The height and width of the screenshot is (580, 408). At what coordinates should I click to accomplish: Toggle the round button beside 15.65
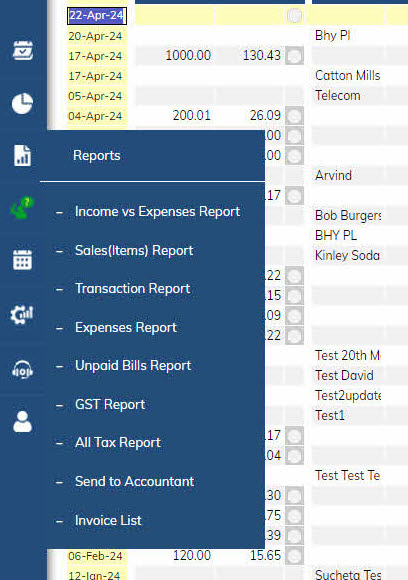[x=294, y=556]
